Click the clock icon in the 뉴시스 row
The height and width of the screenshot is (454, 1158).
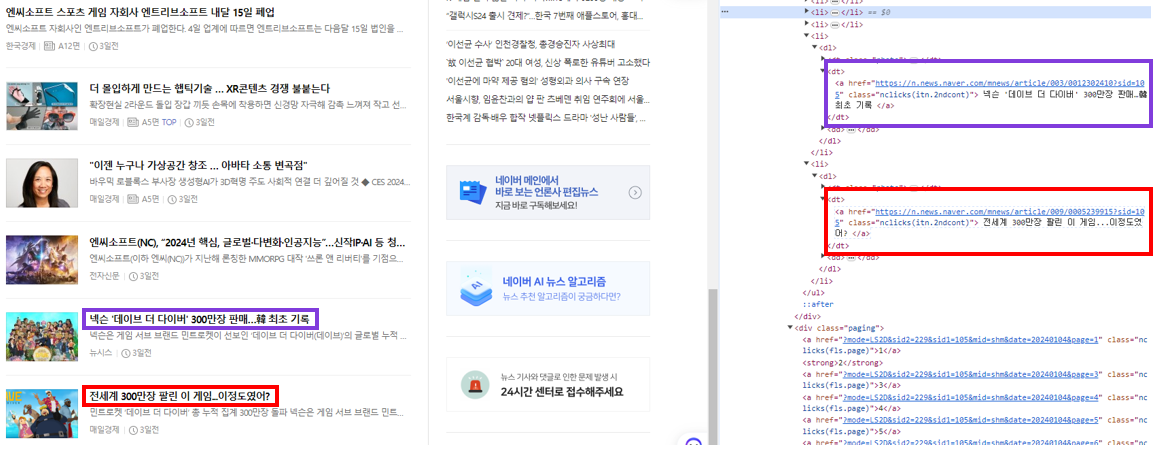tap(125, 353)
